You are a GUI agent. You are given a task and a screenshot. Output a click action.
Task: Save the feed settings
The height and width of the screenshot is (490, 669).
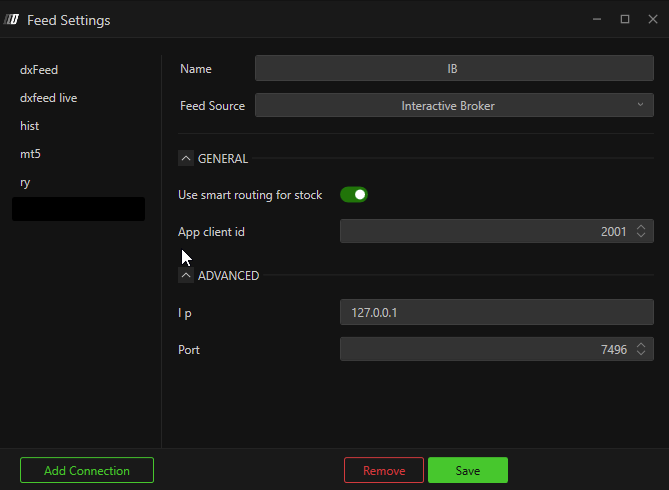[x=467, y=470]
